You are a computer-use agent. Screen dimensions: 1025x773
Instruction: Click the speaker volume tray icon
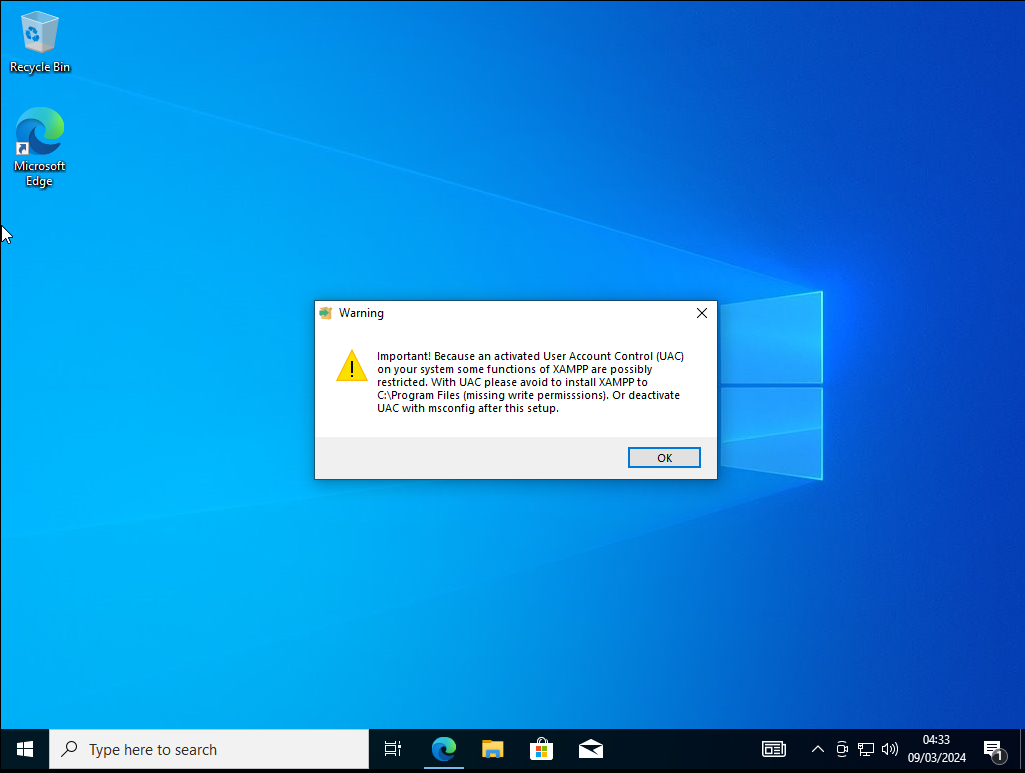(x=890, y=749)
